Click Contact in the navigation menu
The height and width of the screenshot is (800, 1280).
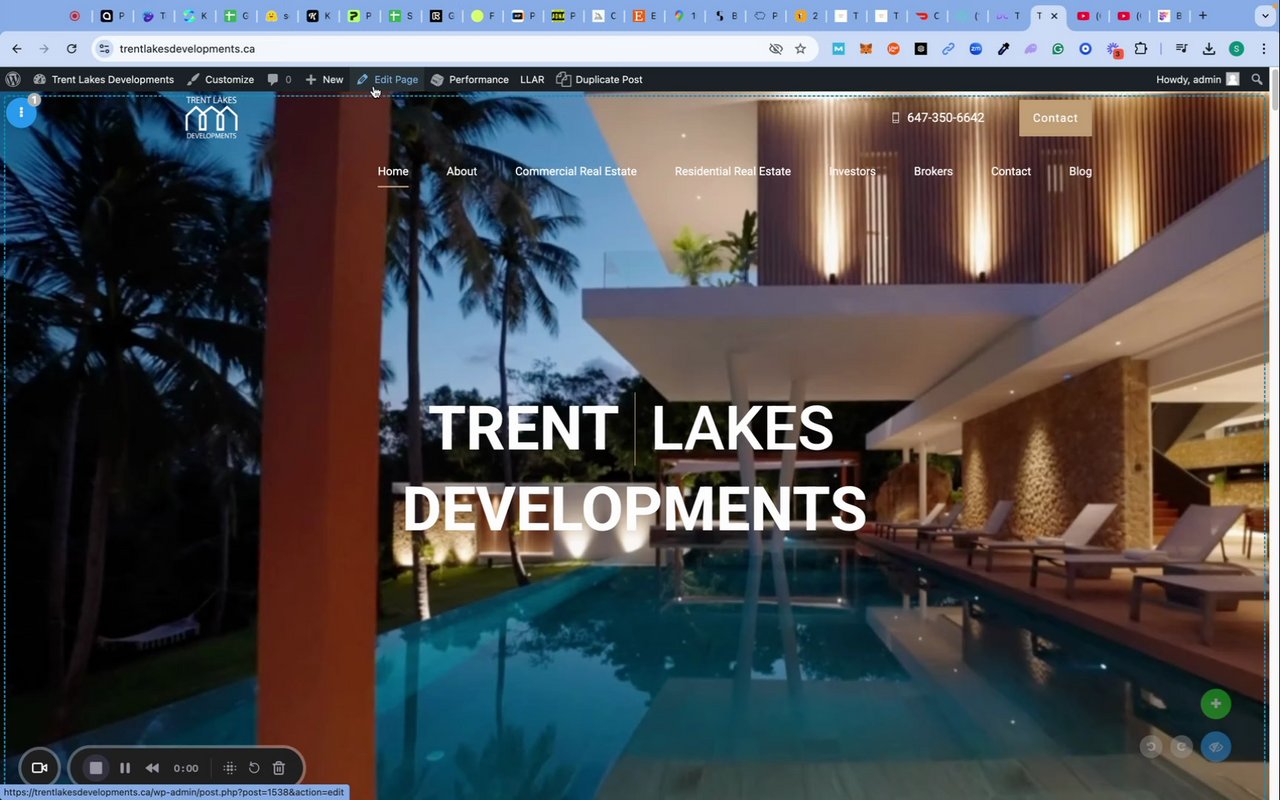[x=1011, y=171]
